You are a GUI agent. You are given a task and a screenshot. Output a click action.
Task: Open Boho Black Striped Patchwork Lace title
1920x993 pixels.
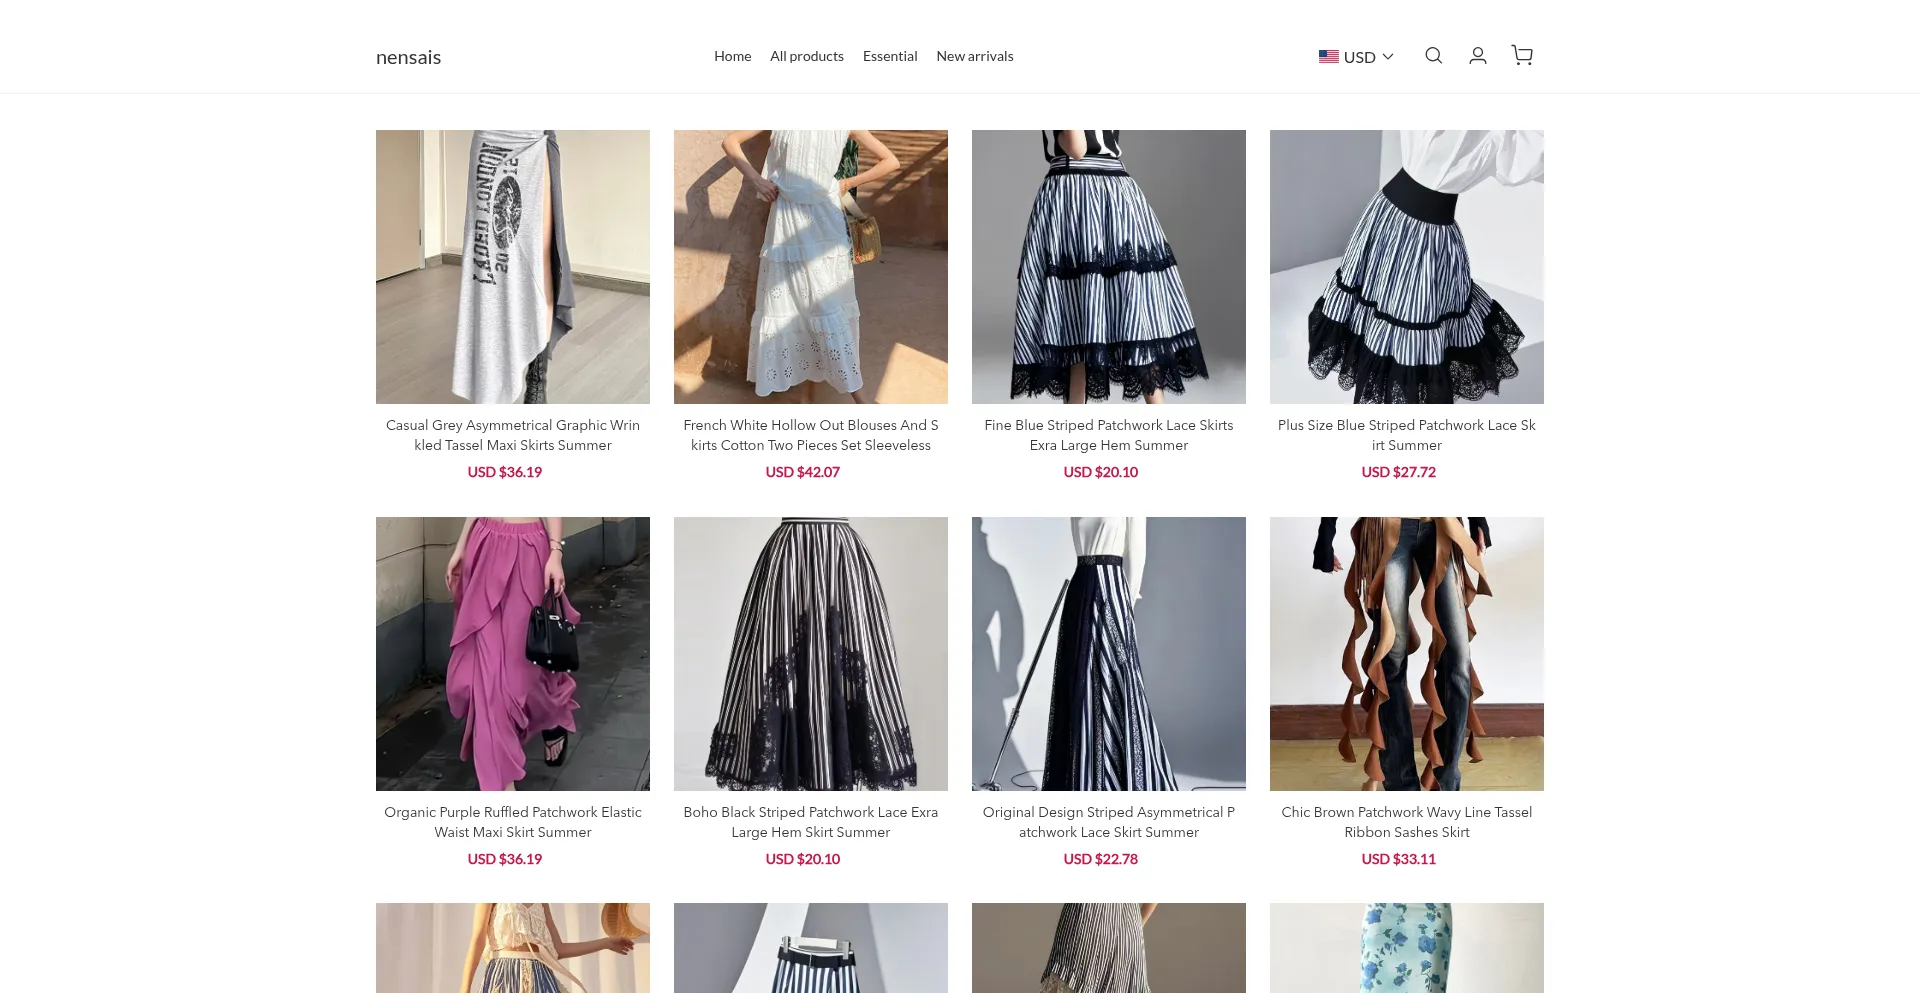[x=810, y=822]
